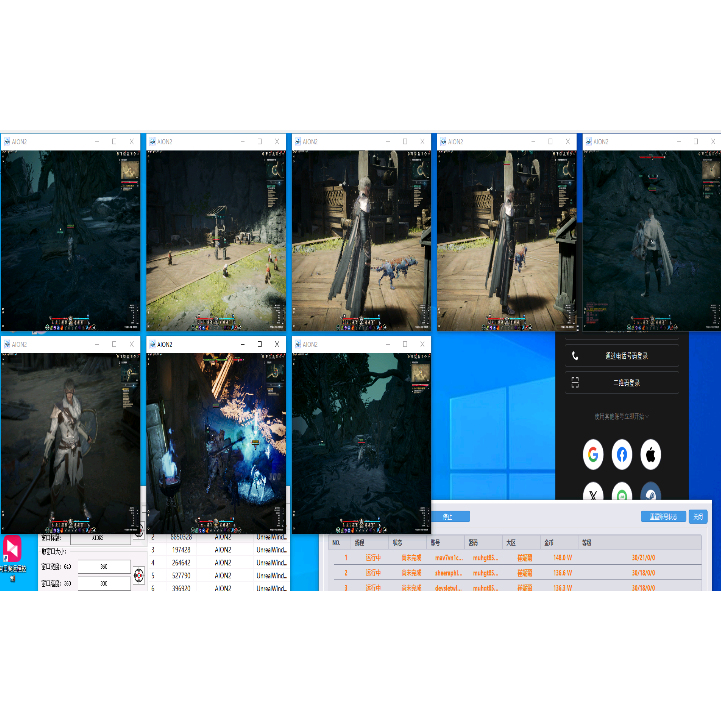
Task: Sign in with the Apple icon
Action: pyautogui.click(x=651, y=454)
